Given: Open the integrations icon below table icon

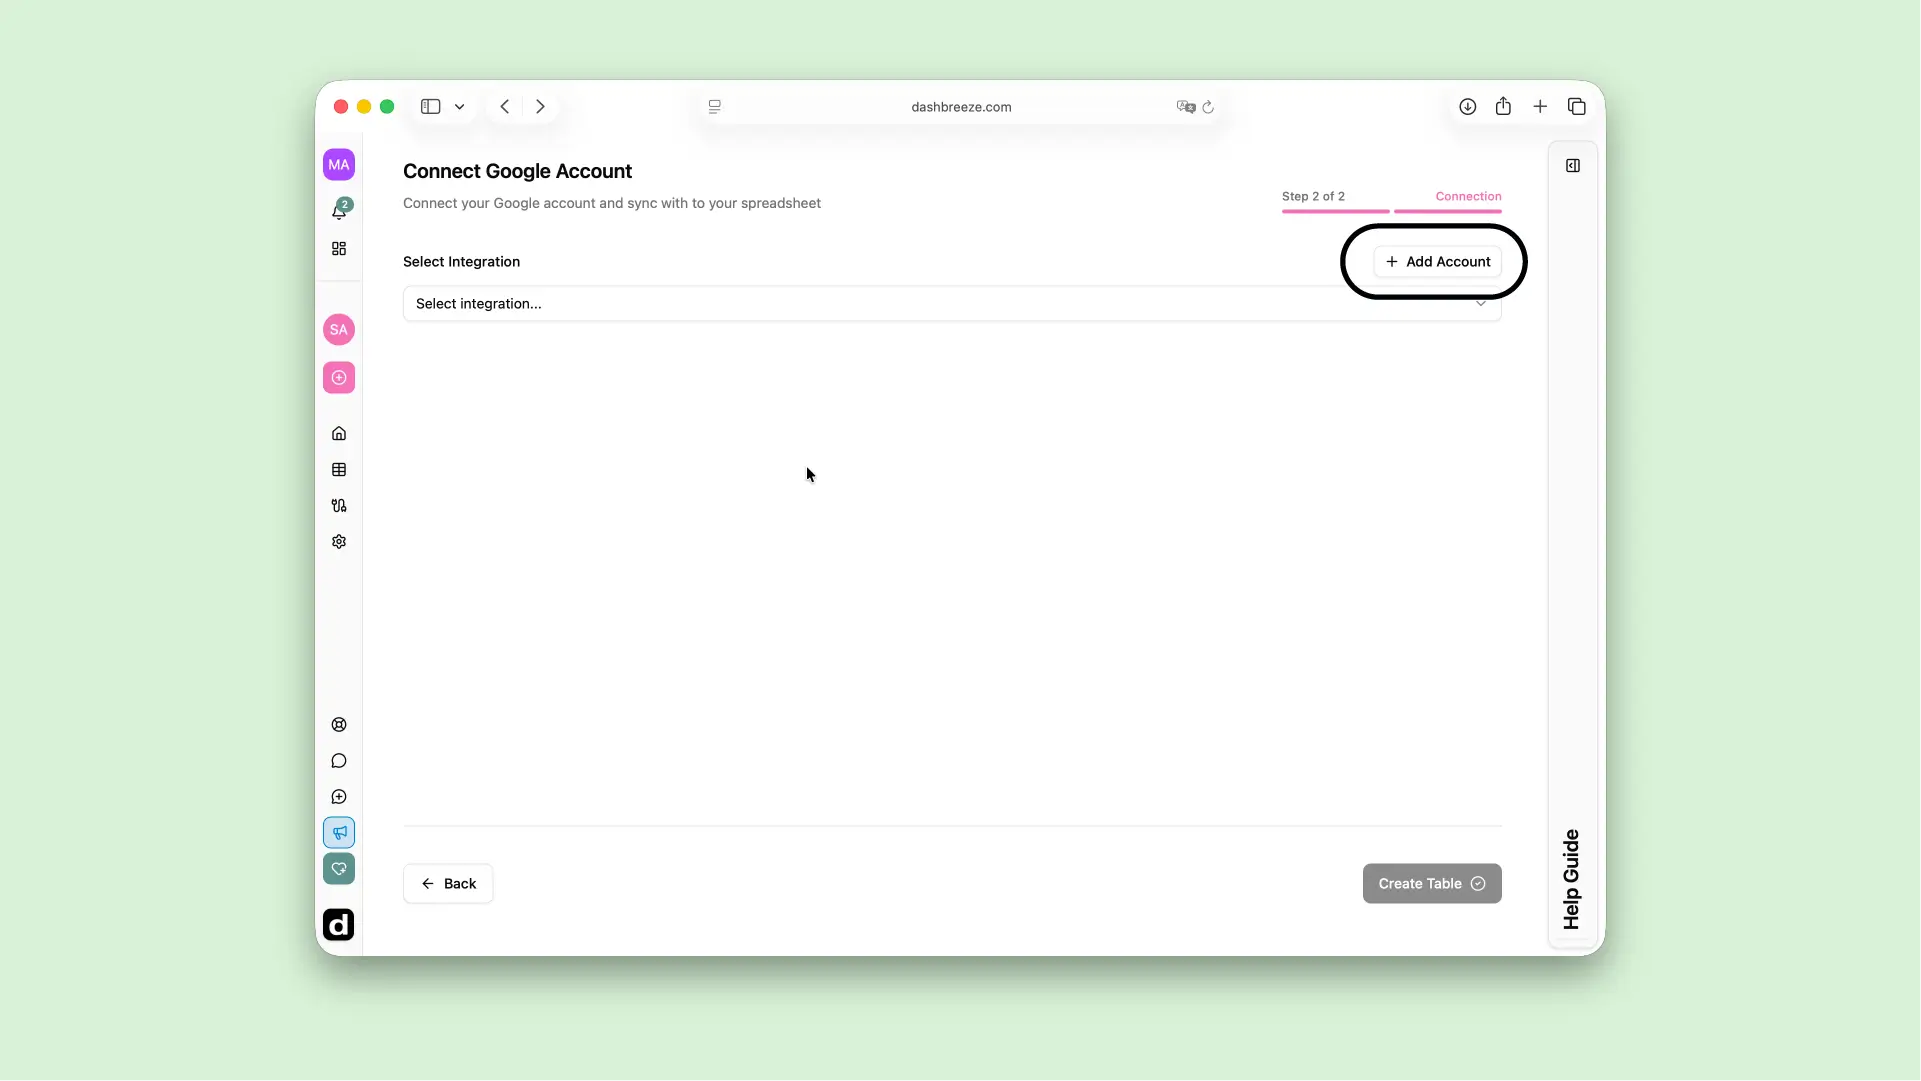Looking at the screenshot, I should tap(339, 506).
